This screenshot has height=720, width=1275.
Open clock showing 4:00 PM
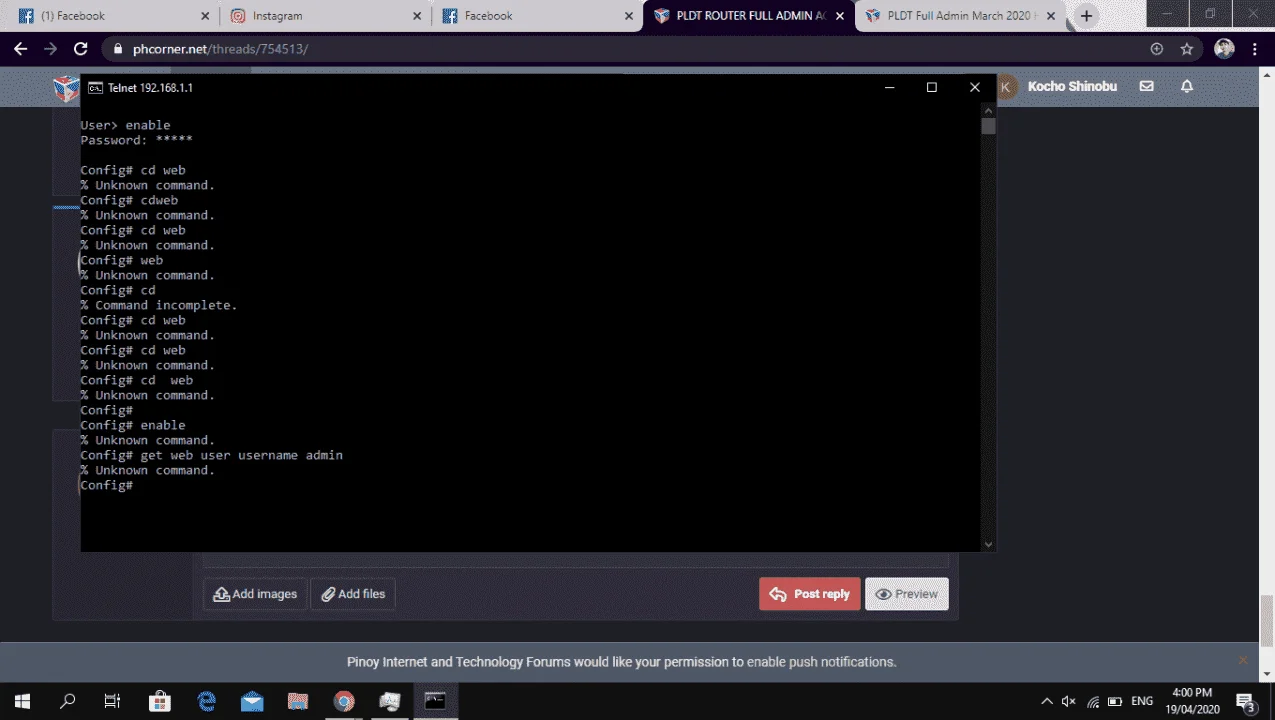pos(1192,700)
